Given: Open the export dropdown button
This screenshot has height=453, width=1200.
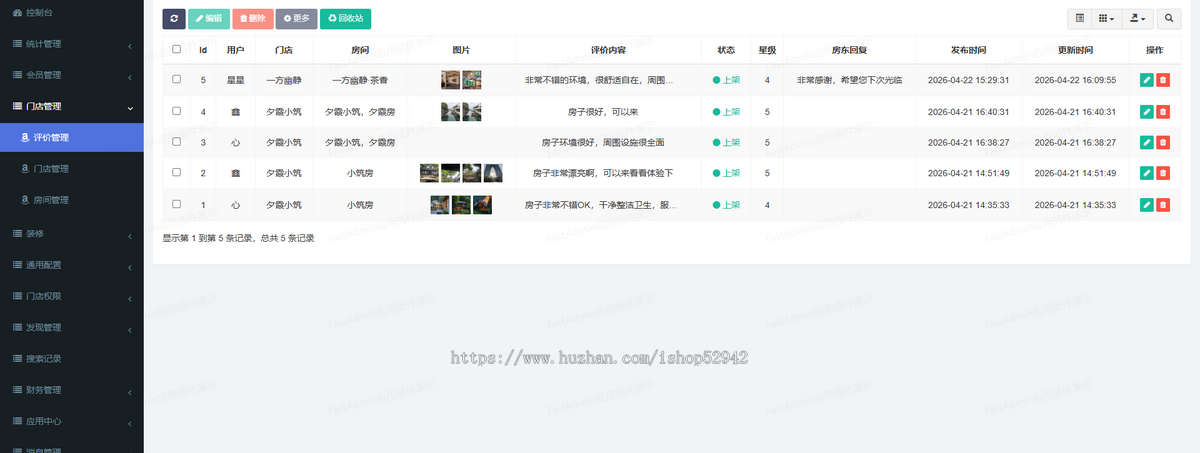Looking at the screenshot, I should pos(1138,18).
